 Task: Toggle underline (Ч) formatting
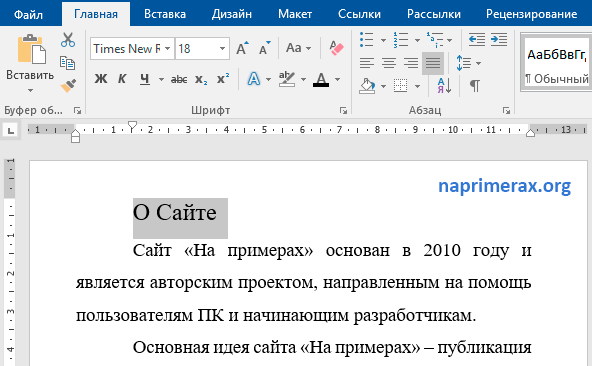(145, 79)
